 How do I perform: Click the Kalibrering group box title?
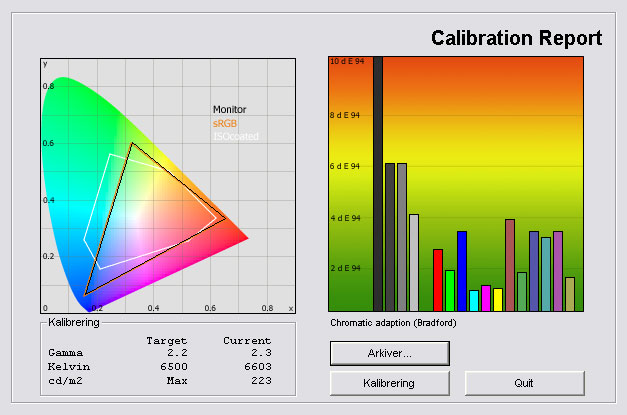click(74, 322)
